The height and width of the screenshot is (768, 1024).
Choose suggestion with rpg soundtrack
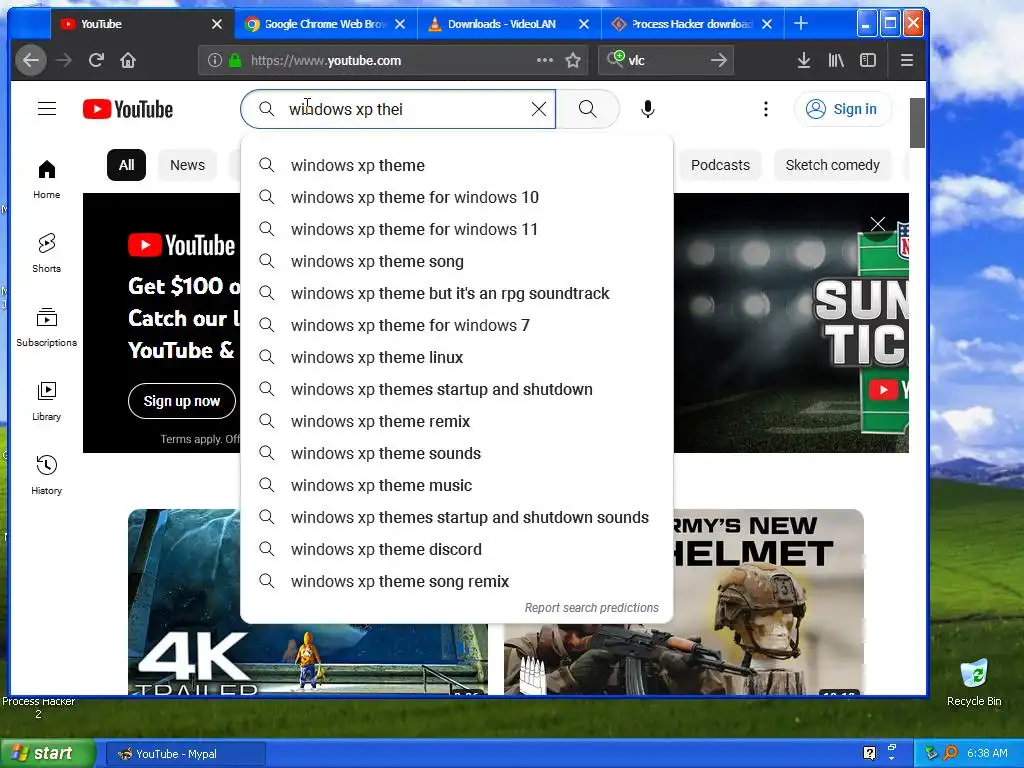tap(456, 293)
